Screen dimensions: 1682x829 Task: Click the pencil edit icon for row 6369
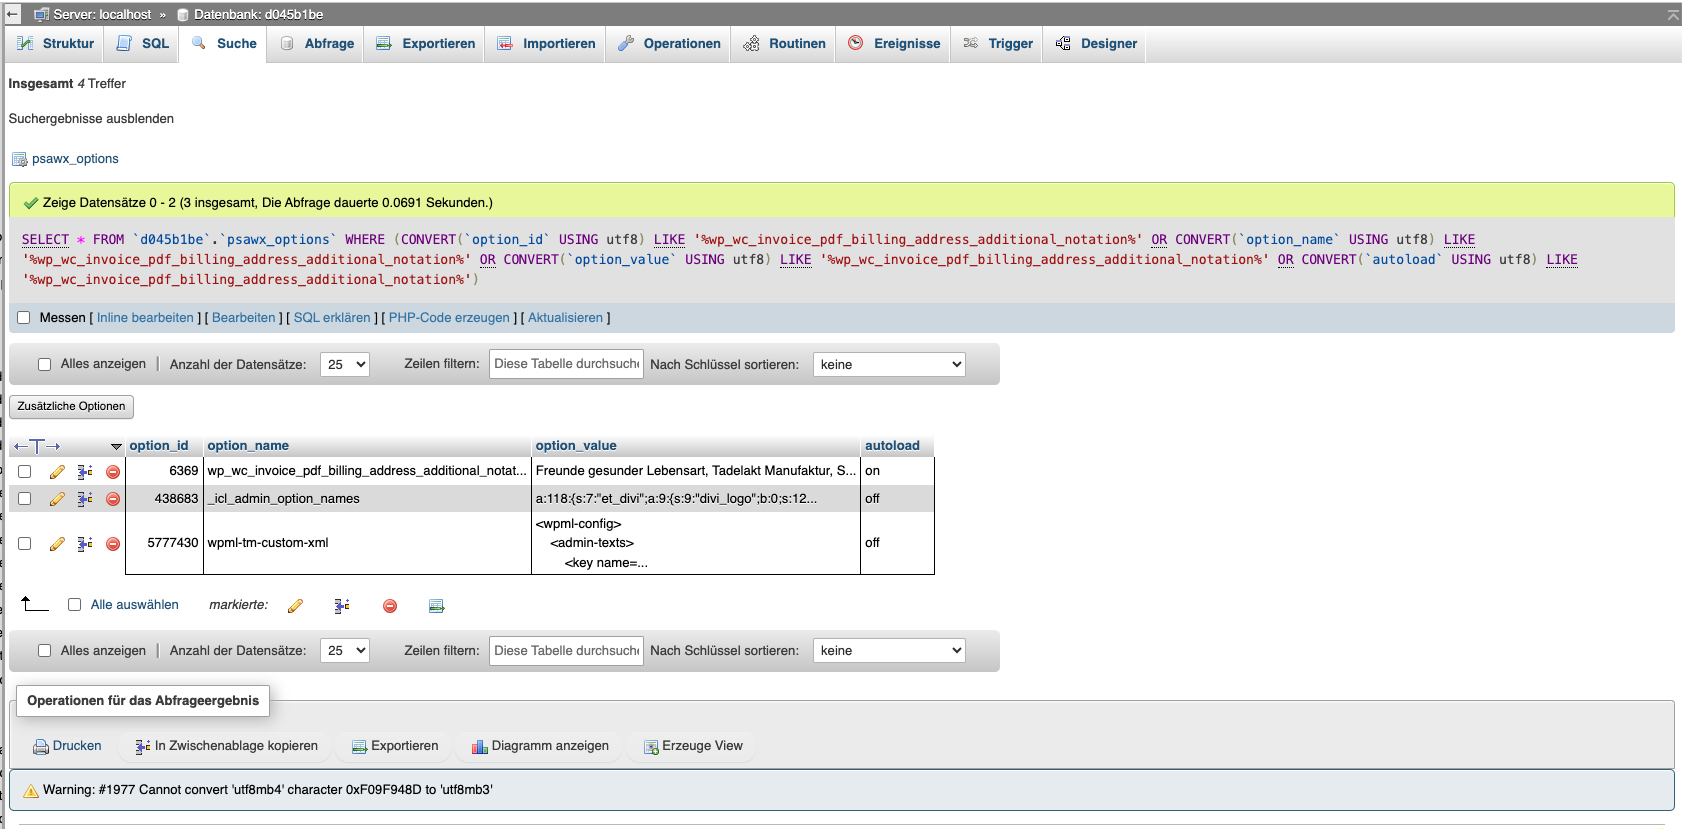[57, 472]
